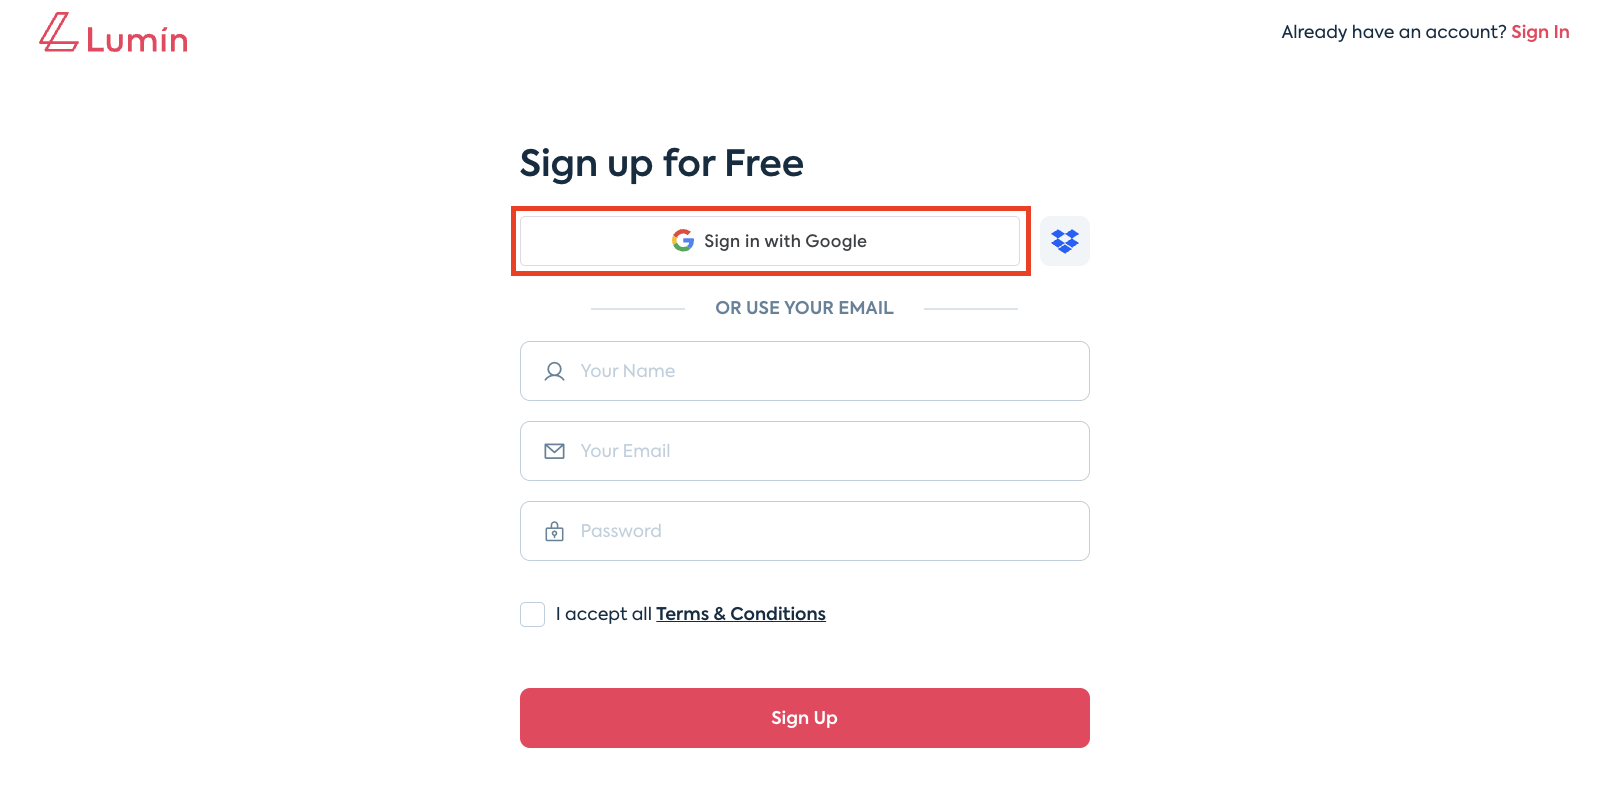Focus the Password input field
This screenshot has width=1605, height=797.
pos(805,531)
